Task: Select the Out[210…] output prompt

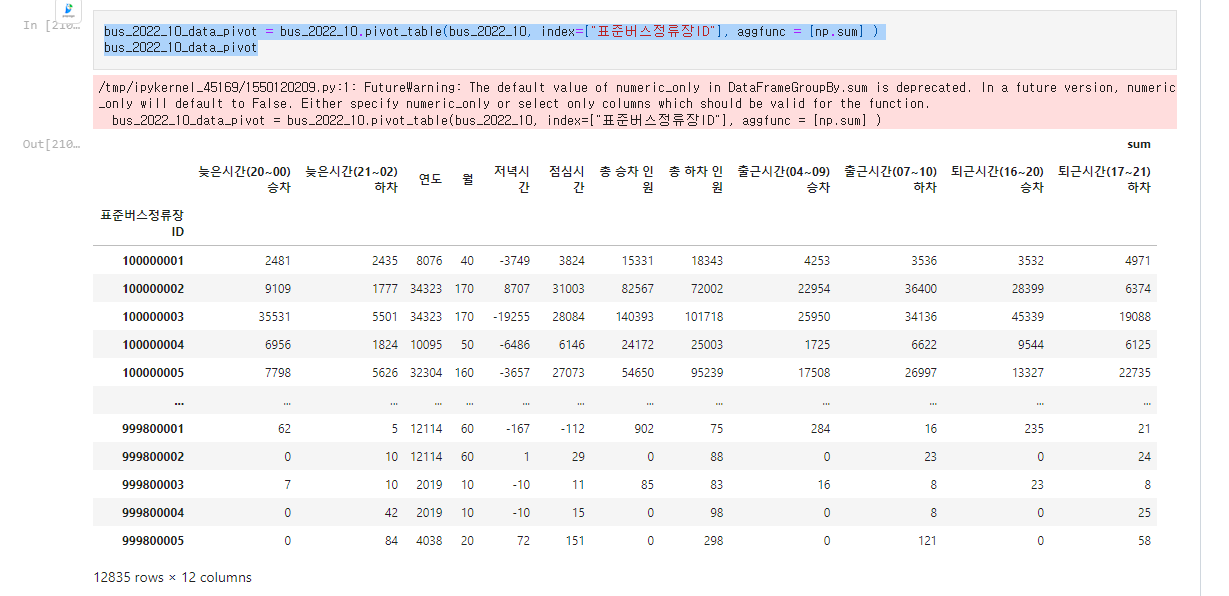Action: point(52,144)
